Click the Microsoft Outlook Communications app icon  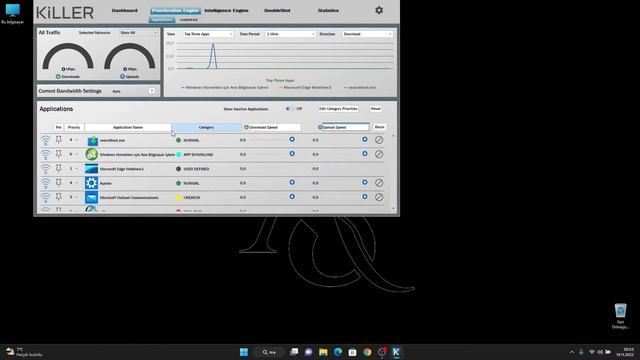pyautogui.click(x=91, y=197)
